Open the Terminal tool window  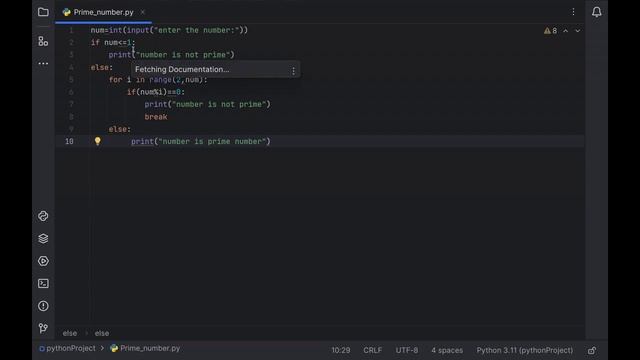43,283
